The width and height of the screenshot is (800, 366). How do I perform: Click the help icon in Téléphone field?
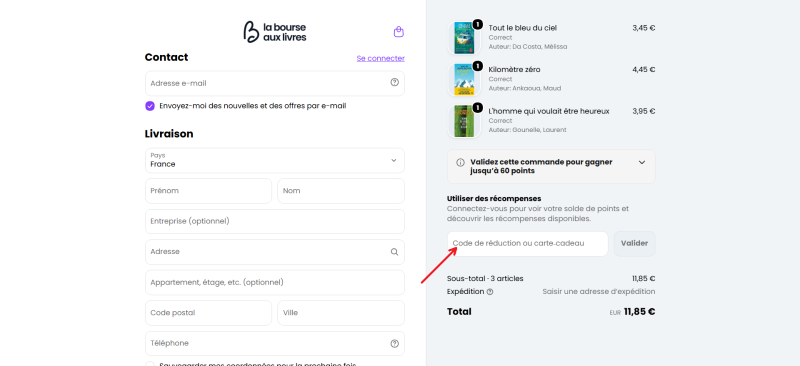click(x=394, y=344)
